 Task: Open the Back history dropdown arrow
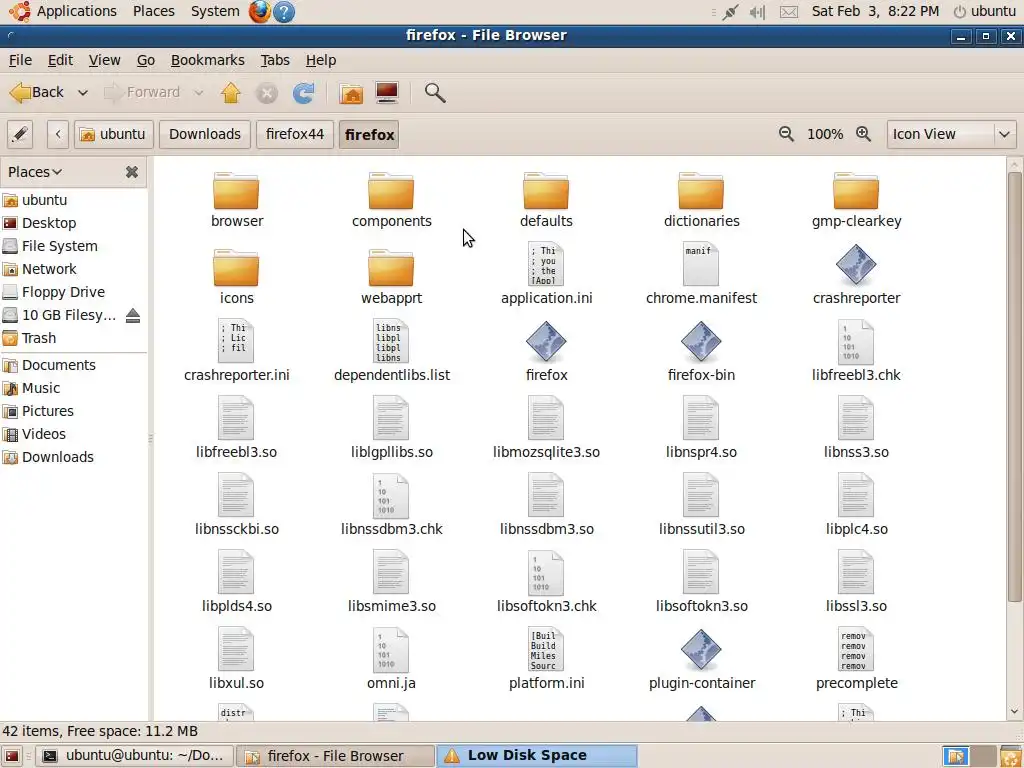click(x=83, y=93)
